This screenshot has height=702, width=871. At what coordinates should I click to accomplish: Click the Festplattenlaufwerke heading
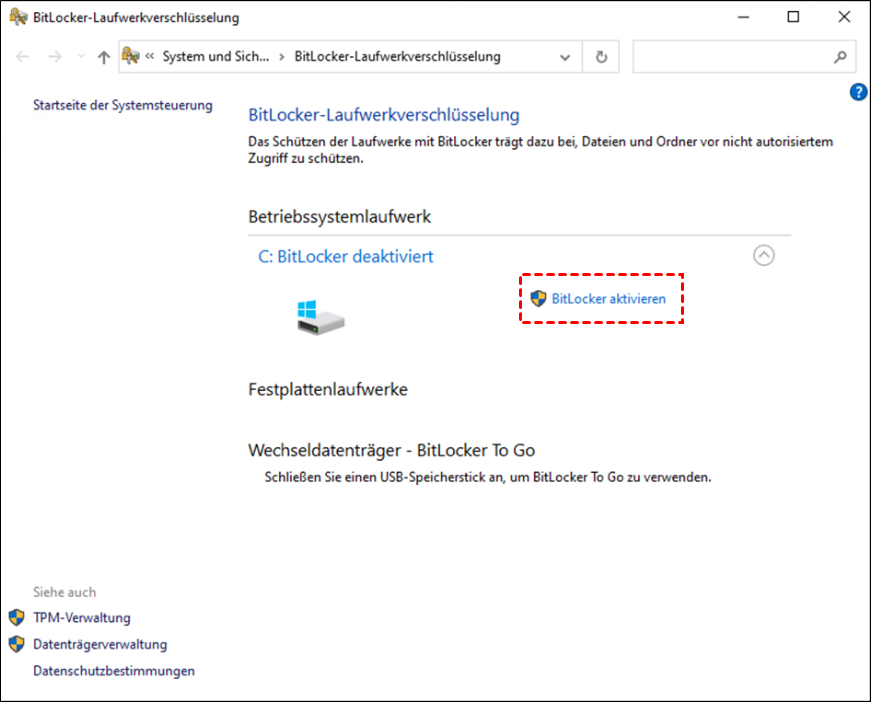[328, 389]
